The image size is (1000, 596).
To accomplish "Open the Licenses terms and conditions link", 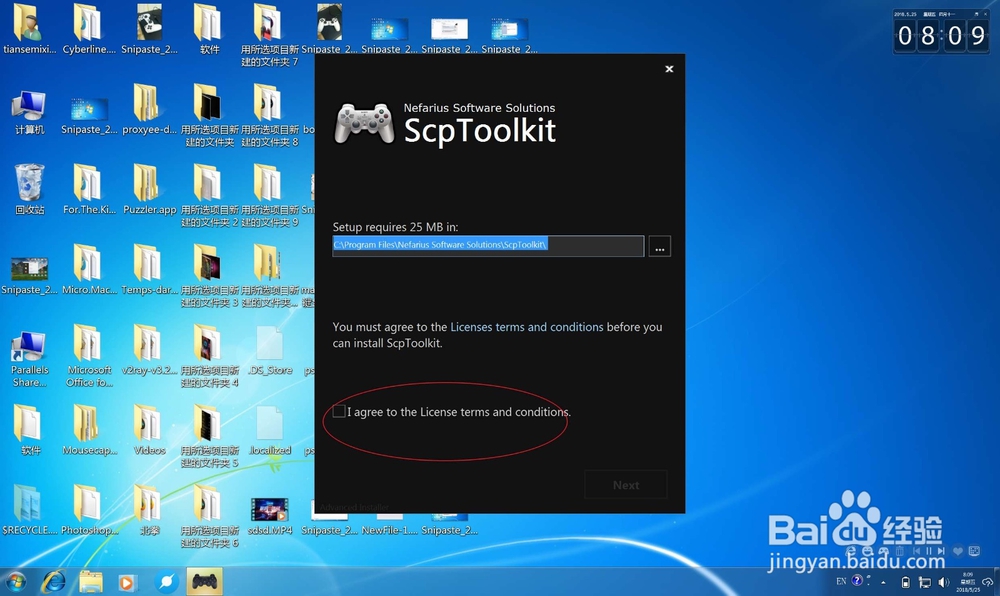I will (x=527, y=327).
